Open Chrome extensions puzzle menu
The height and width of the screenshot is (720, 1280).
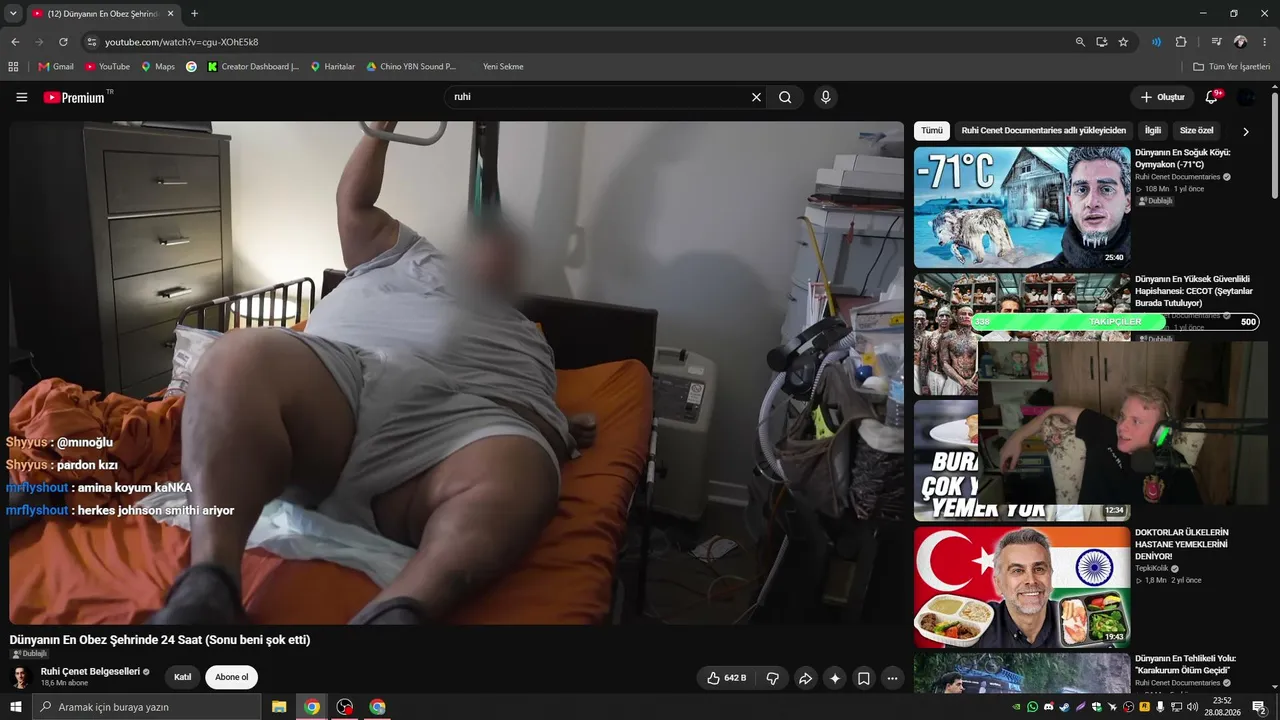point(1181,42)
